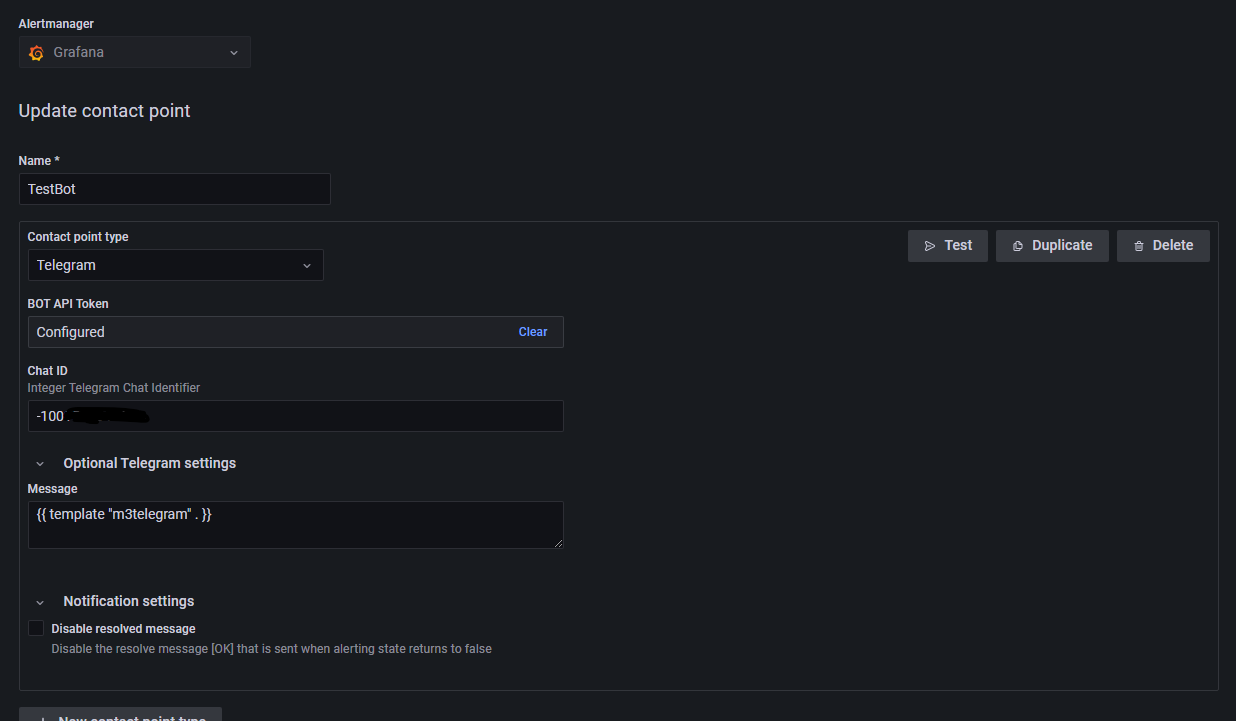Click the Notification settings section title

(x=128, y=601)
